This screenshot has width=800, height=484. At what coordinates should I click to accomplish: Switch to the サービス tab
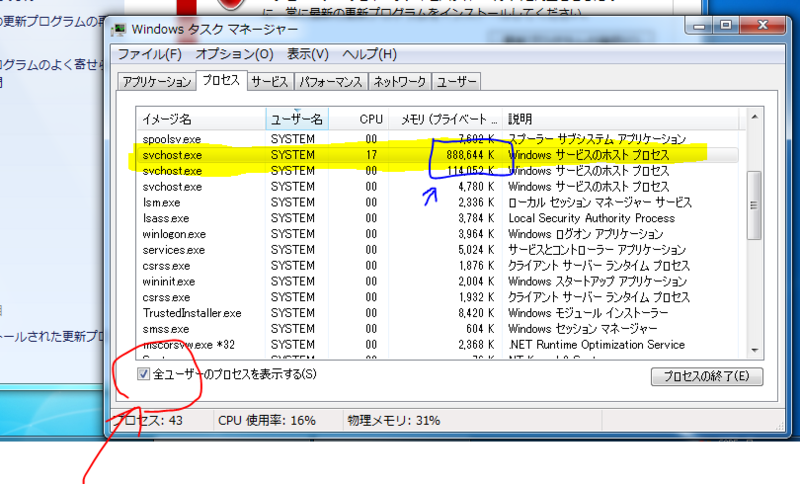click(x=270, y=82)
